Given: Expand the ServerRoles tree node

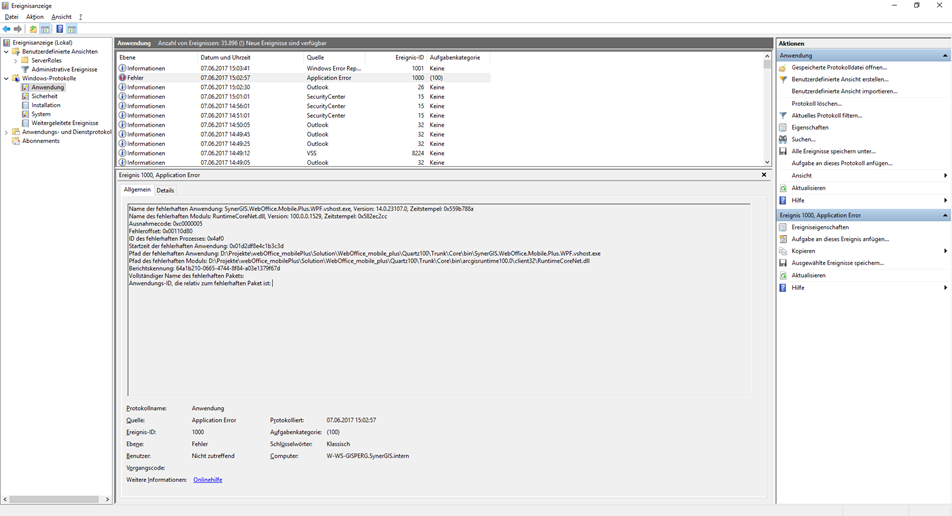Looking at the screenshot, I should coord(16,61).
